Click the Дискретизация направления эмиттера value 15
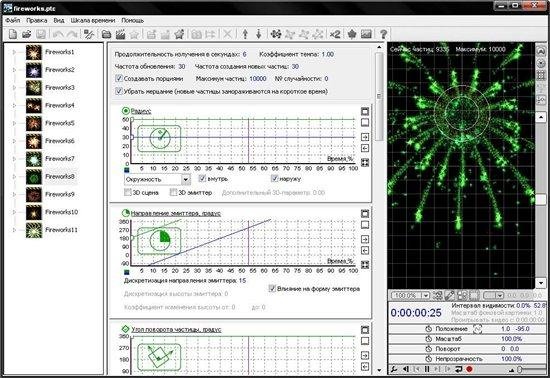This screenshot has height=378, width=550. click(x=242, y=281)
